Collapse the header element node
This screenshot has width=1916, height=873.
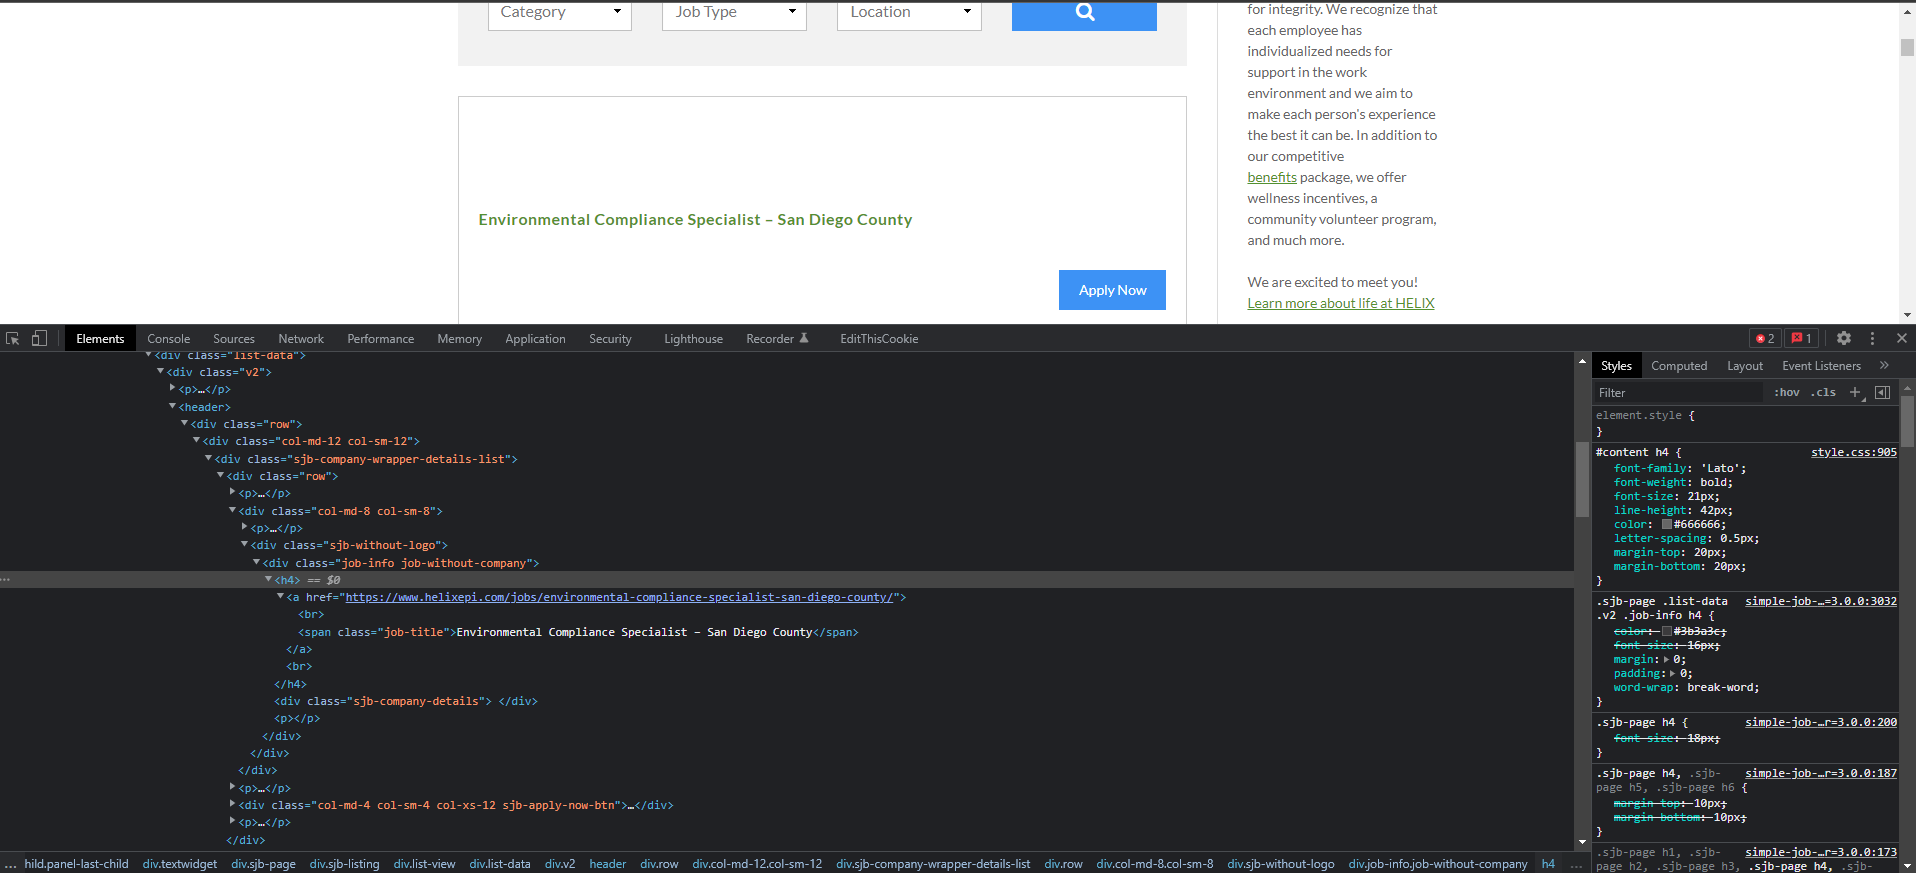point(173,407)
